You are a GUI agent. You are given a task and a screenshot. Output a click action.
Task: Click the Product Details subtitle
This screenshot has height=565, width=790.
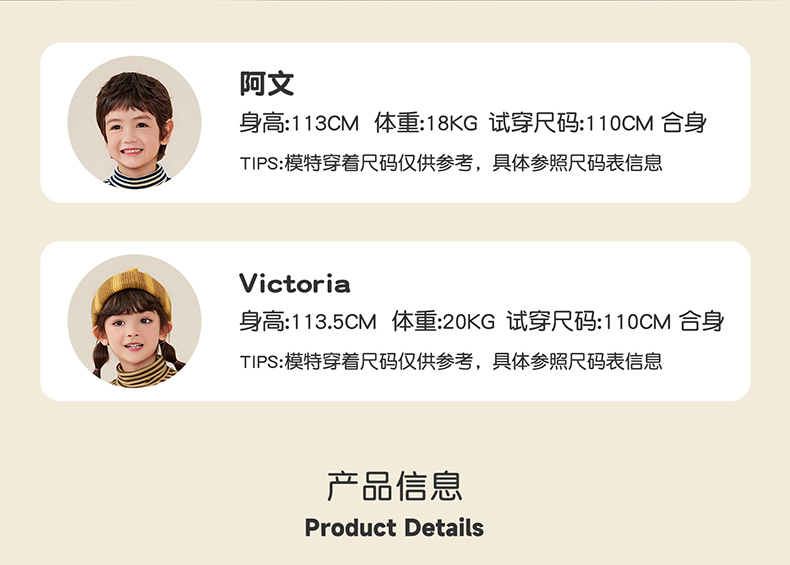[x=394, y=528]
